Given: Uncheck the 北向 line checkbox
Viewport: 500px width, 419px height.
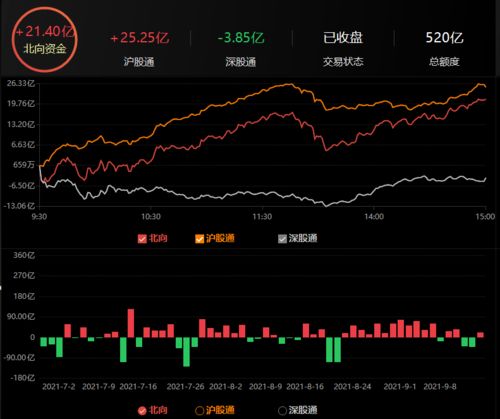Looking at the screenshot, I should coord(142,239).
